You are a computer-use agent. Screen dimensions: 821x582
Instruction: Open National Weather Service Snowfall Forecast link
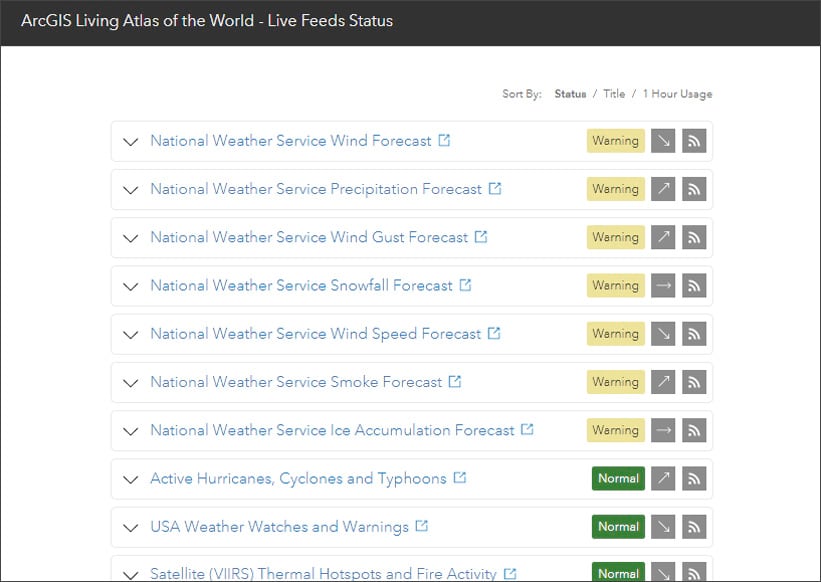[300, 285]
